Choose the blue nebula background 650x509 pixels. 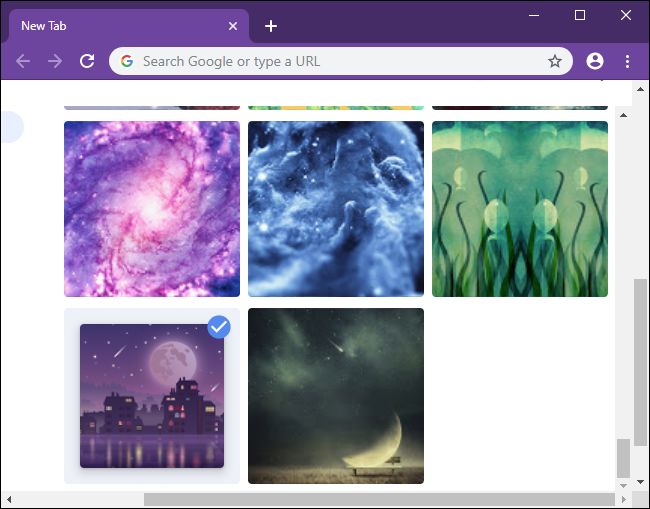[336, 209]
